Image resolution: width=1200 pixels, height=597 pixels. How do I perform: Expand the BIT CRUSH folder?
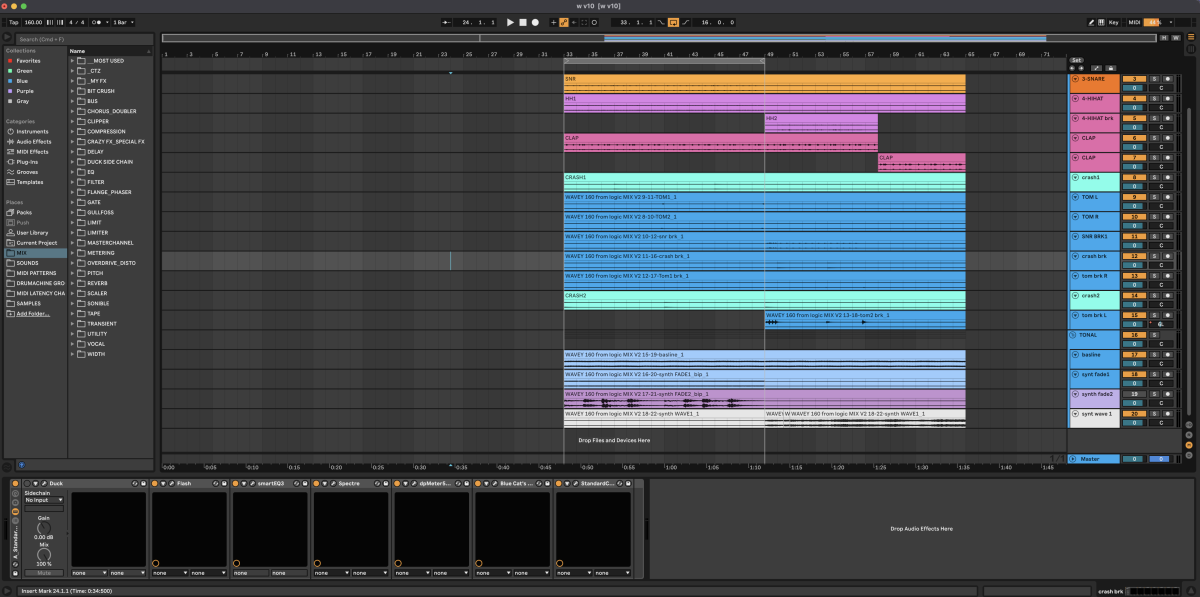[x=73, y=91]
